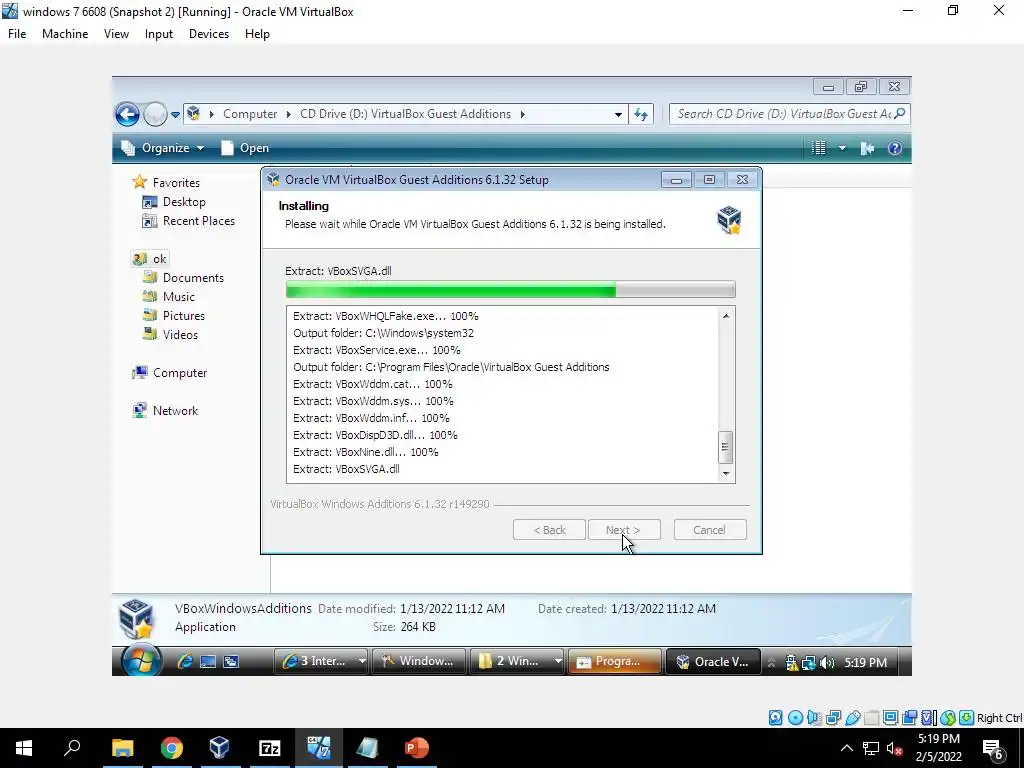Expand arrow after VirtualBox Guest Additions breadcrumb

coord(522,114)
